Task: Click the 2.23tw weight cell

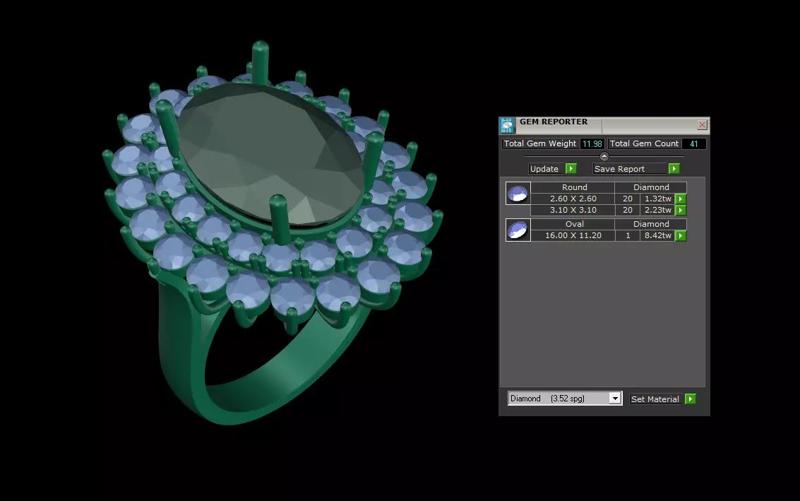Action: (658, 210)
